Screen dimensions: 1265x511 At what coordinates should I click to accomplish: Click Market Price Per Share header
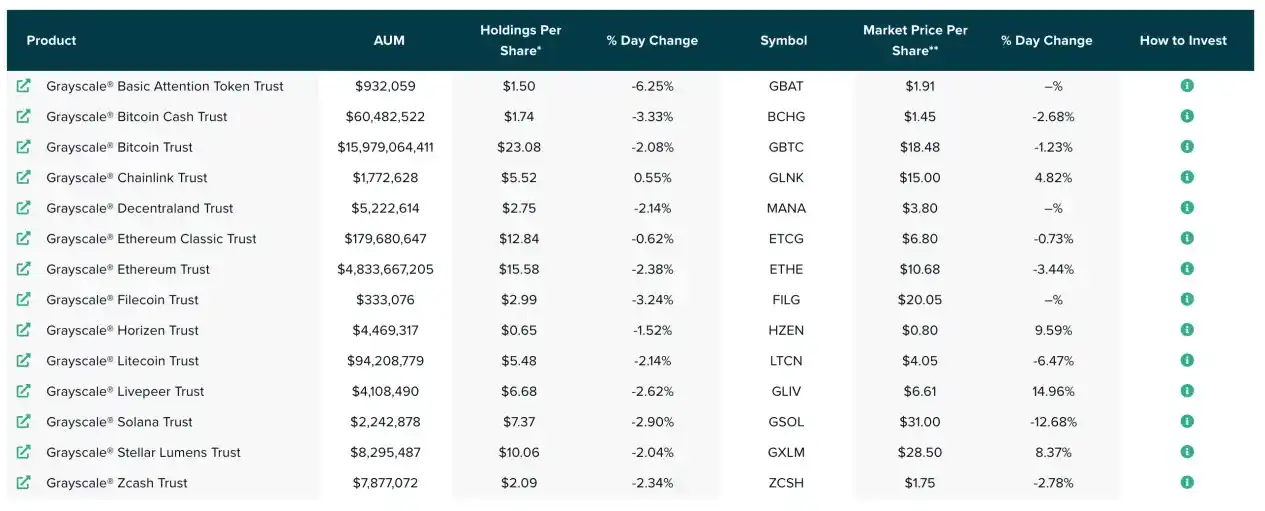tap(915, 40)
